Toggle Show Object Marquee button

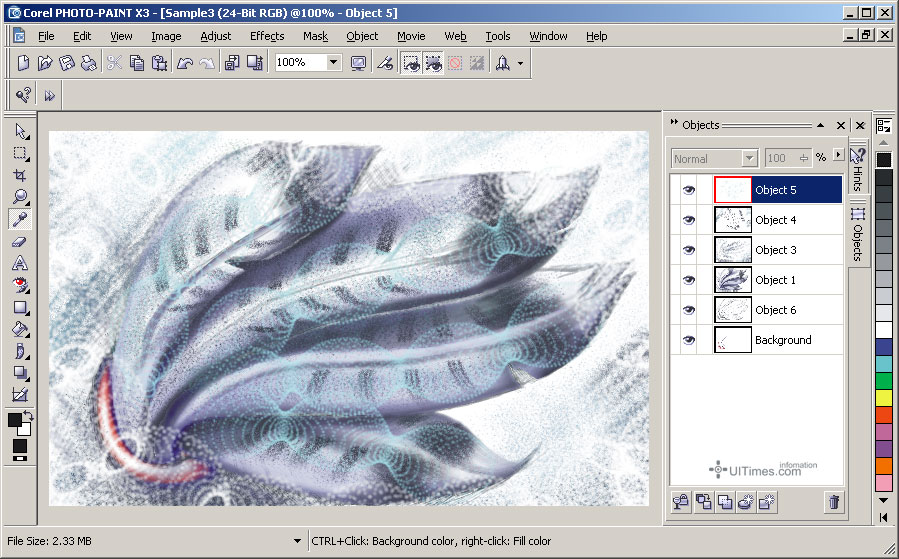pos(433,62)
